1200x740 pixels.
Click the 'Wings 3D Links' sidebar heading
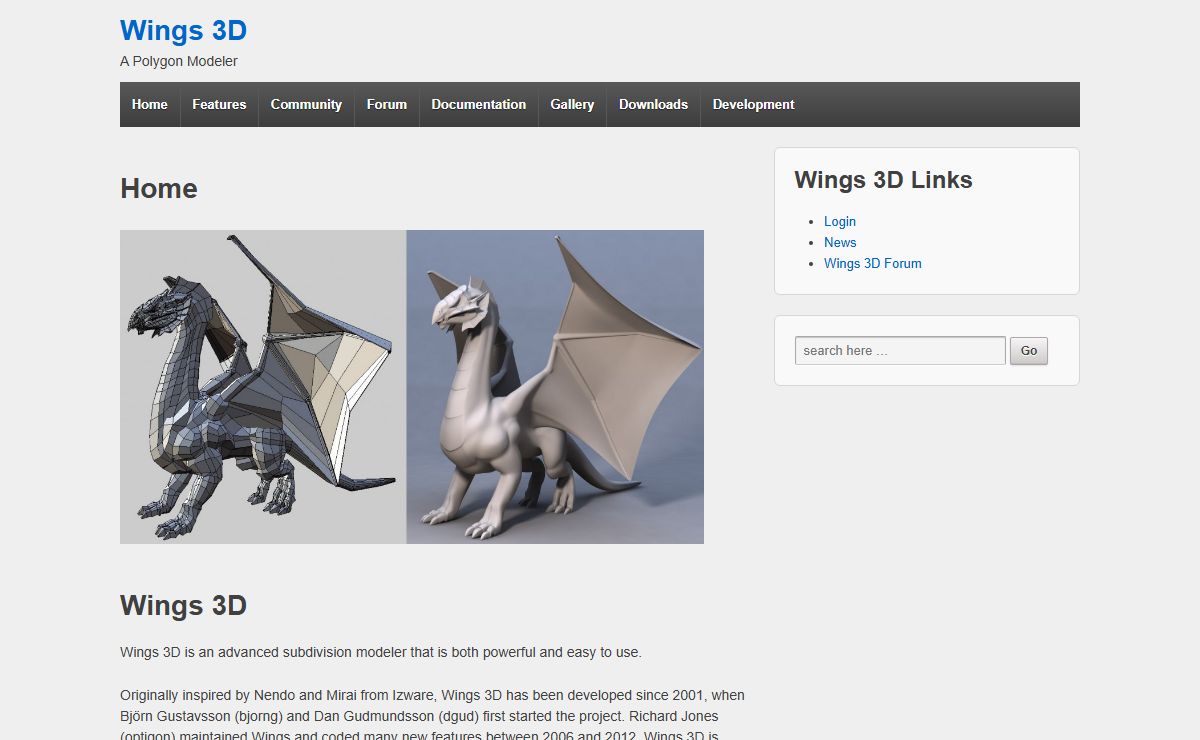point(883,180)
